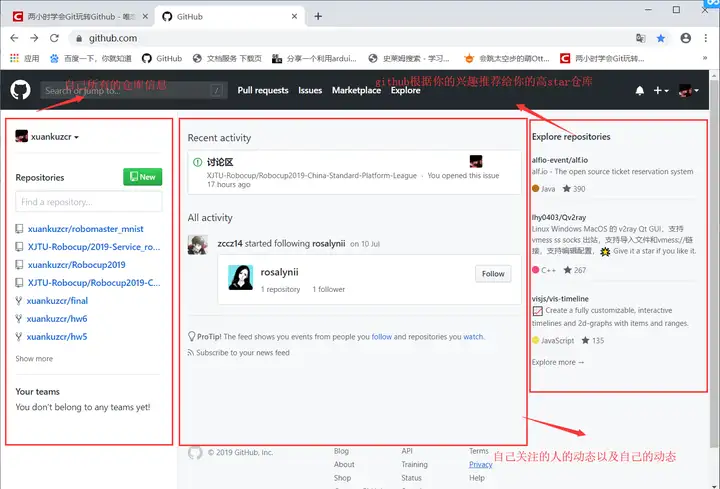Image resolution: width=720 pixels, height=489 pixels.
Task: Open the Terms footer link
Action: (478, 451)
